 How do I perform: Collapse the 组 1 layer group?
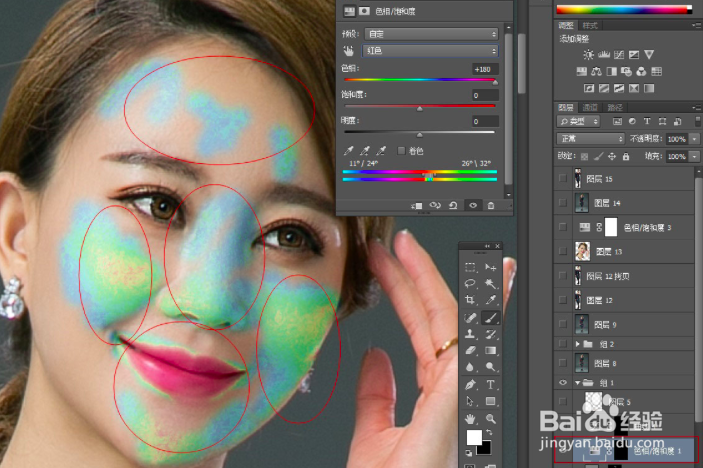(x=578, y=382)
